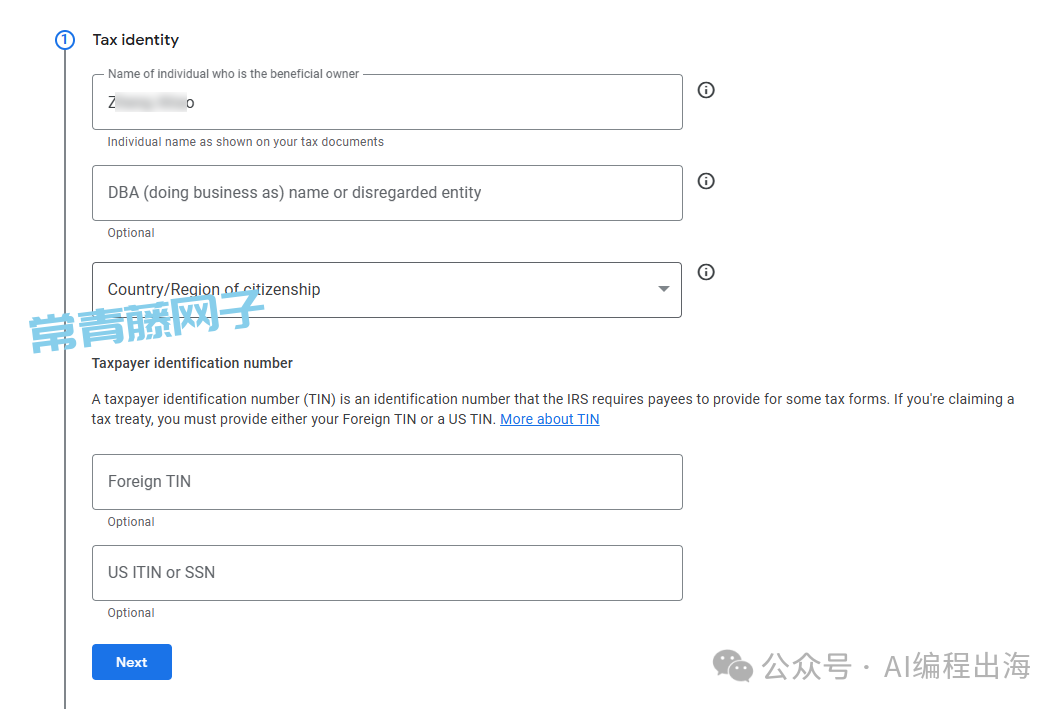The height and width of the screenshot is (709, 1064).
Task: Click into the US ITIN or SSN field
Action: [386, 573]
